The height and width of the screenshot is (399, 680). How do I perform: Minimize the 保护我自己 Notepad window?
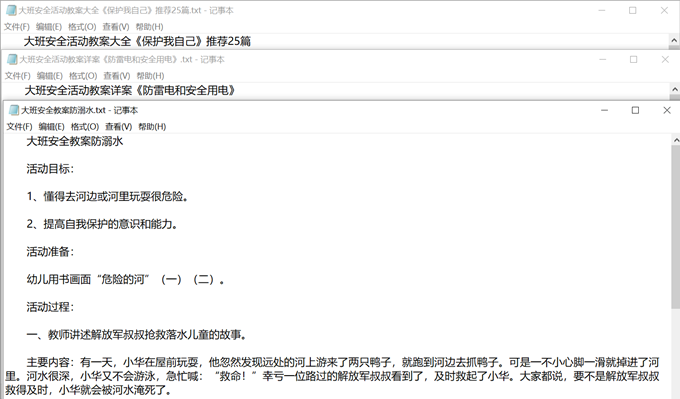coord(602,10)
